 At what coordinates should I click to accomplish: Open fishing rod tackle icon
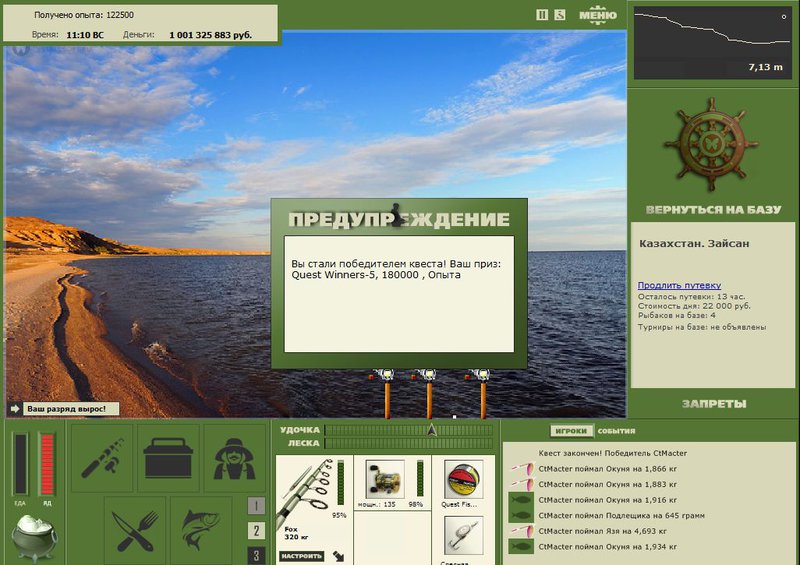click(102, 458)
